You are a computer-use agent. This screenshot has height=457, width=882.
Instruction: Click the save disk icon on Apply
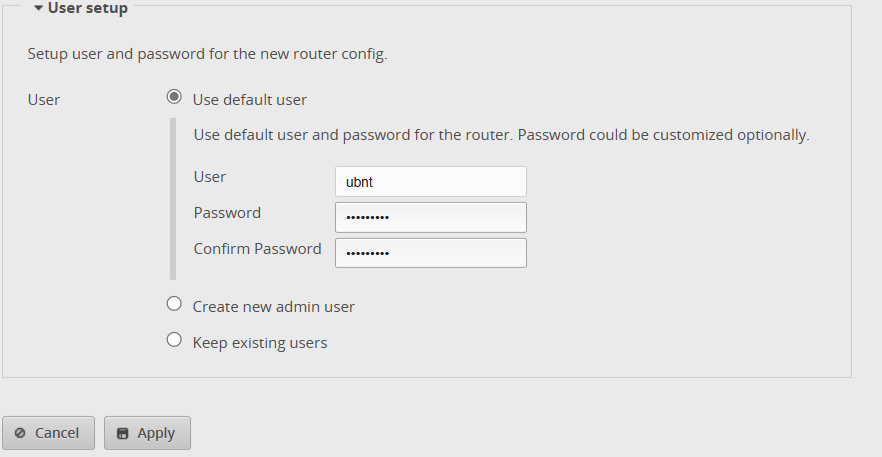click(123, 433)
